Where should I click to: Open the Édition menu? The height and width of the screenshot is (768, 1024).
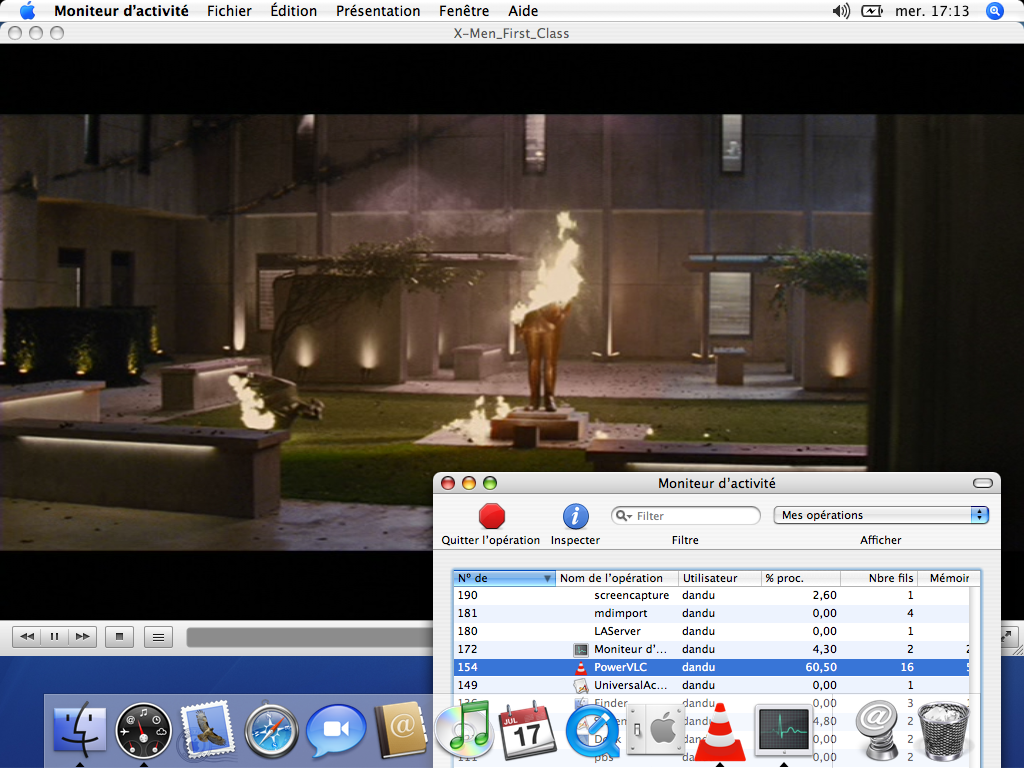tap(294, 10)
